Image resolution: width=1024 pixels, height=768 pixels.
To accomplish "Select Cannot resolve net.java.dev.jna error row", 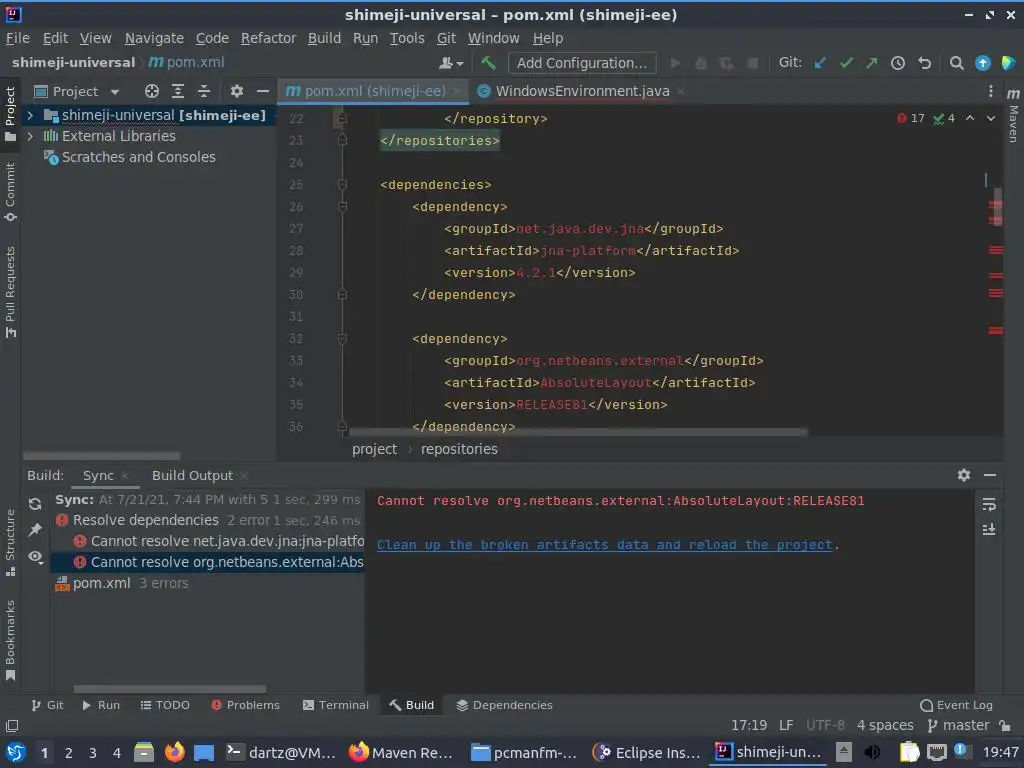I will pyautogui.click(x=208, y=541).
